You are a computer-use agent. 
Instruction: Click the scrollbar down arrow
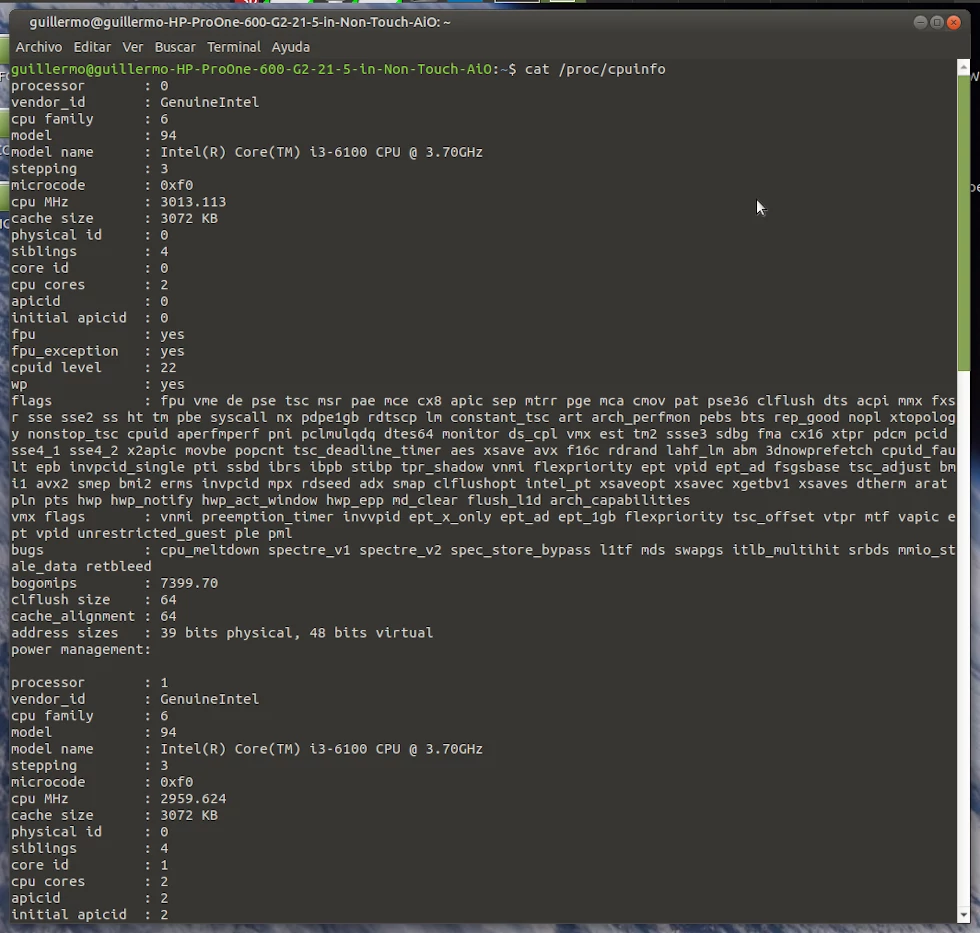963,916
